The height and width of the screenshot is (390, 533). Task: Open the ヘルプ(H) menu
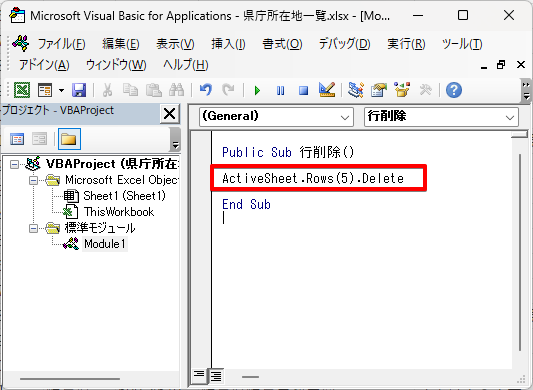[186, 65]
